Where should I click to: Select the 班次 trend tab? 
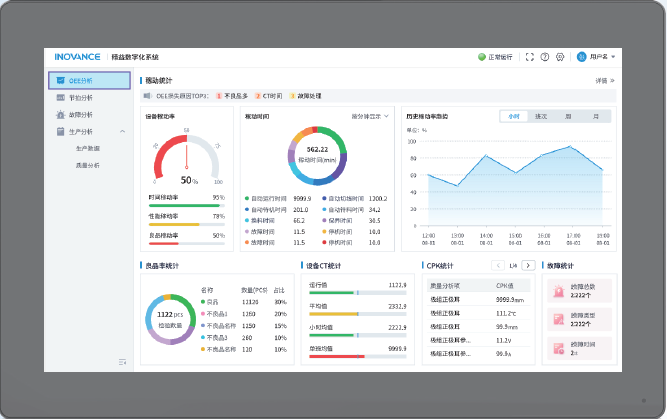541,116
